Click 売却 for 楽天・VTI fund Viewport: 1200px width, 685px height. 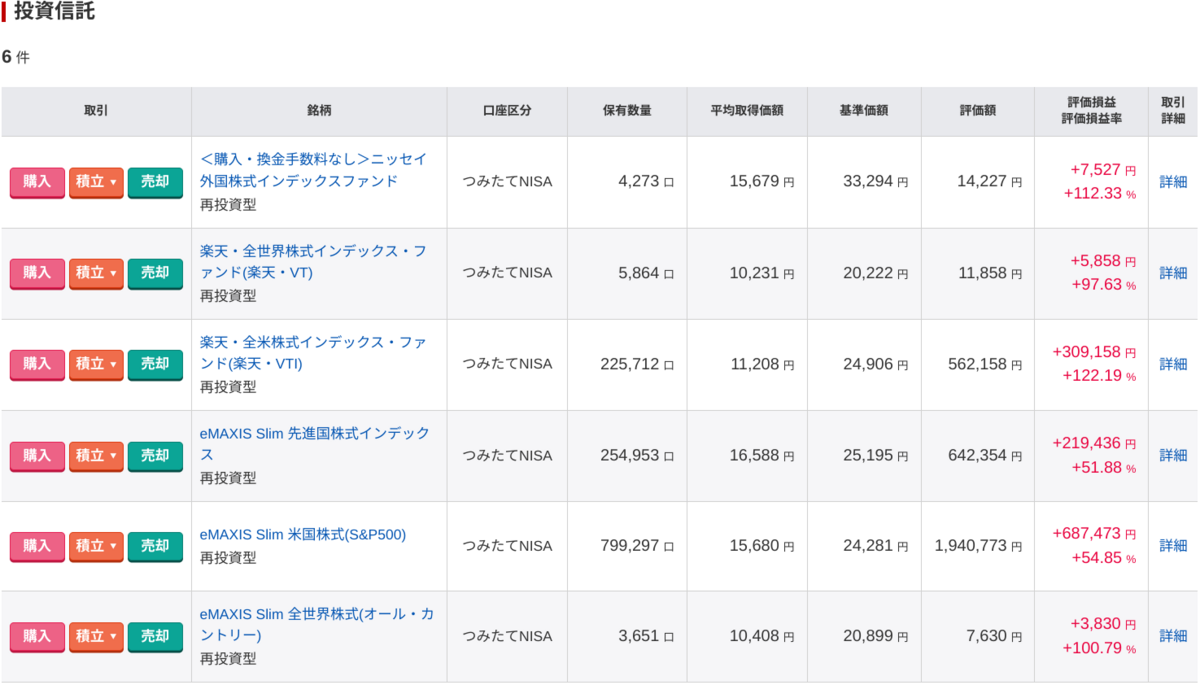click(155, 364)
